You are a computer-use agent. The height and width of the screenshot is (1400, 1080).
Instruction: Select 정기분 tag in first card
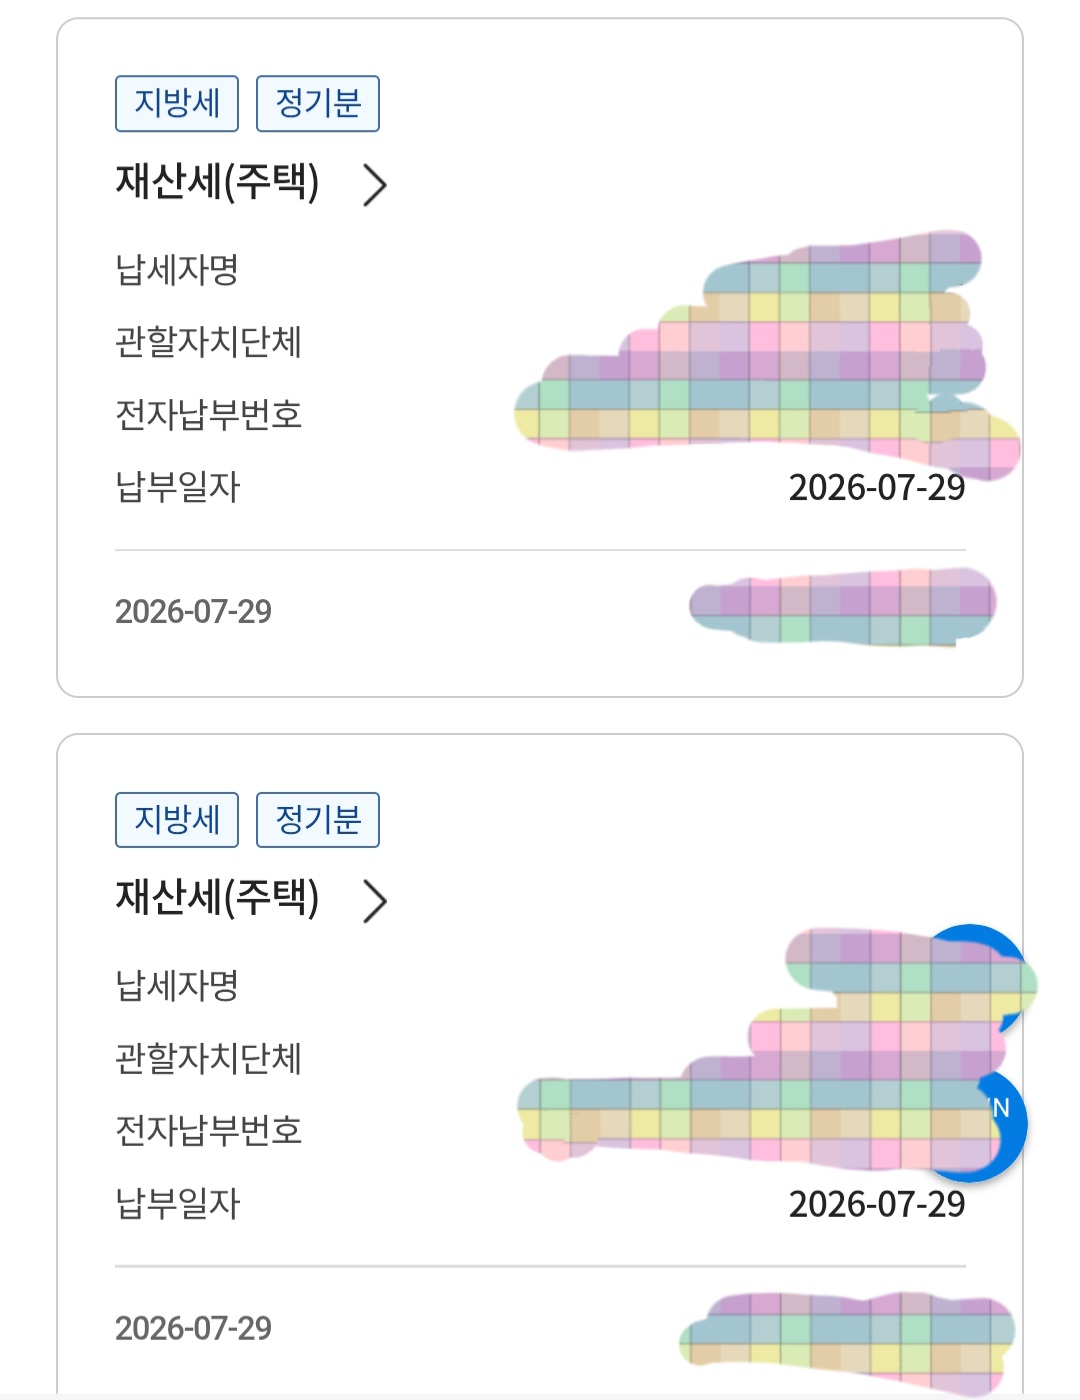318,103
